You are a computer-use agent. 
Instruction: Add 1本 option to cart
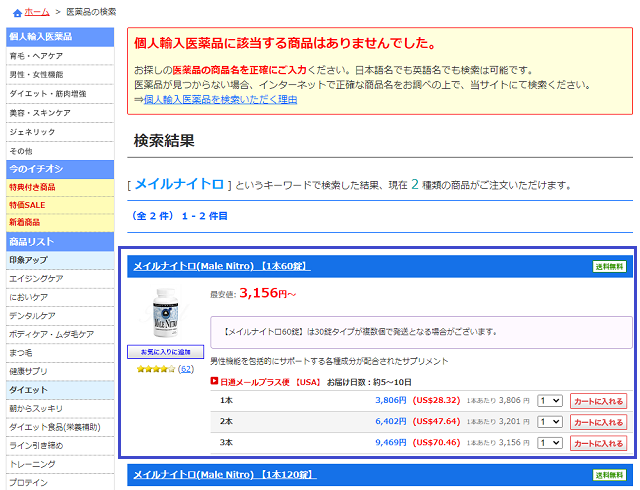[x=598, y=401]
